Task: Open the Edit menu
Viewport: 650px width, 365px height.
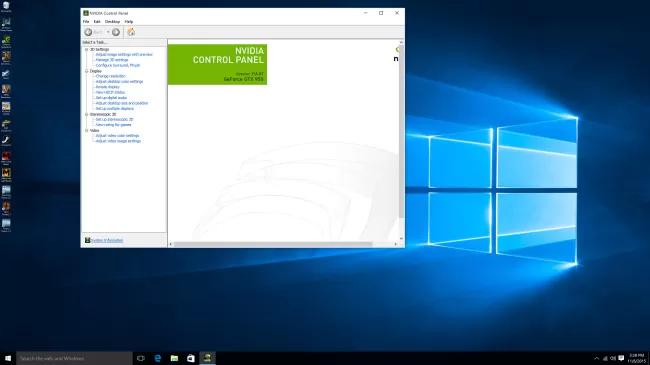Action: (97, 22)
